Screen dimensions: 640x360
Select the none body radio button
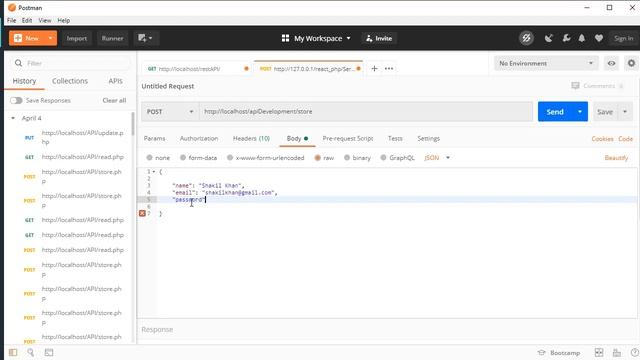click(149, 158)
